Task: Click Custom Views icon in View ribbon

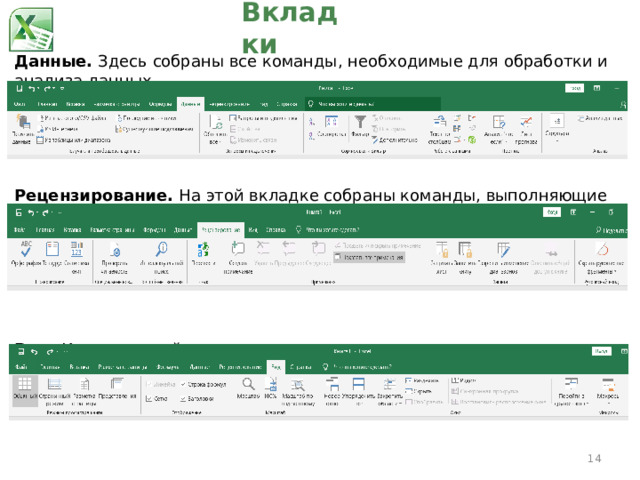Action: click(x=117, y=384)
